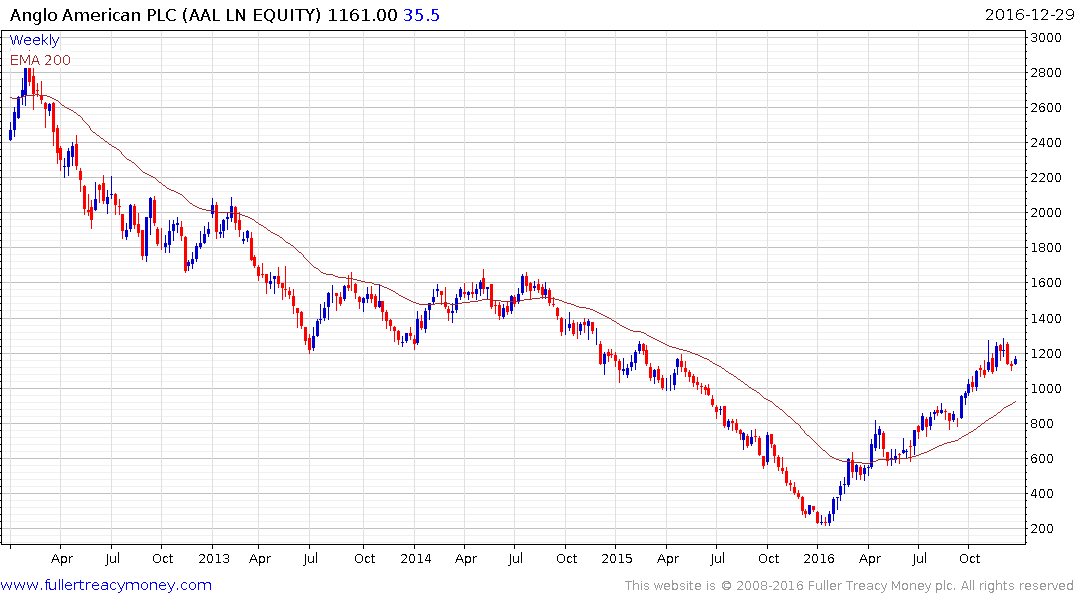The width and height of the screenshot is (1075, 600).
Task: Click the 1200 price axis label
Action: coord(1046,354)
